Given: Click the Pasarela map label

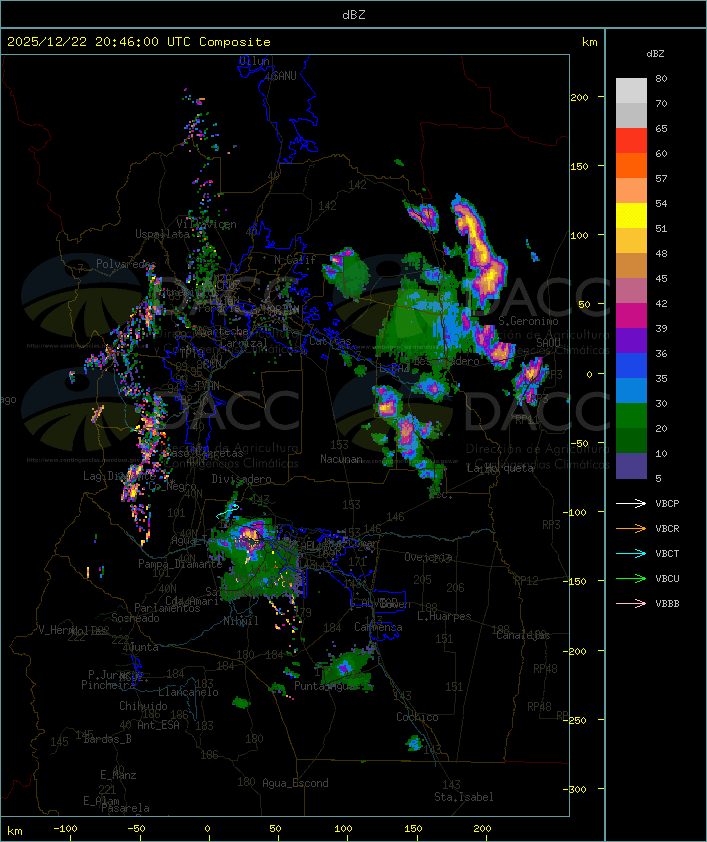Looking at the screenshot, I should click(x=125, y=808).
